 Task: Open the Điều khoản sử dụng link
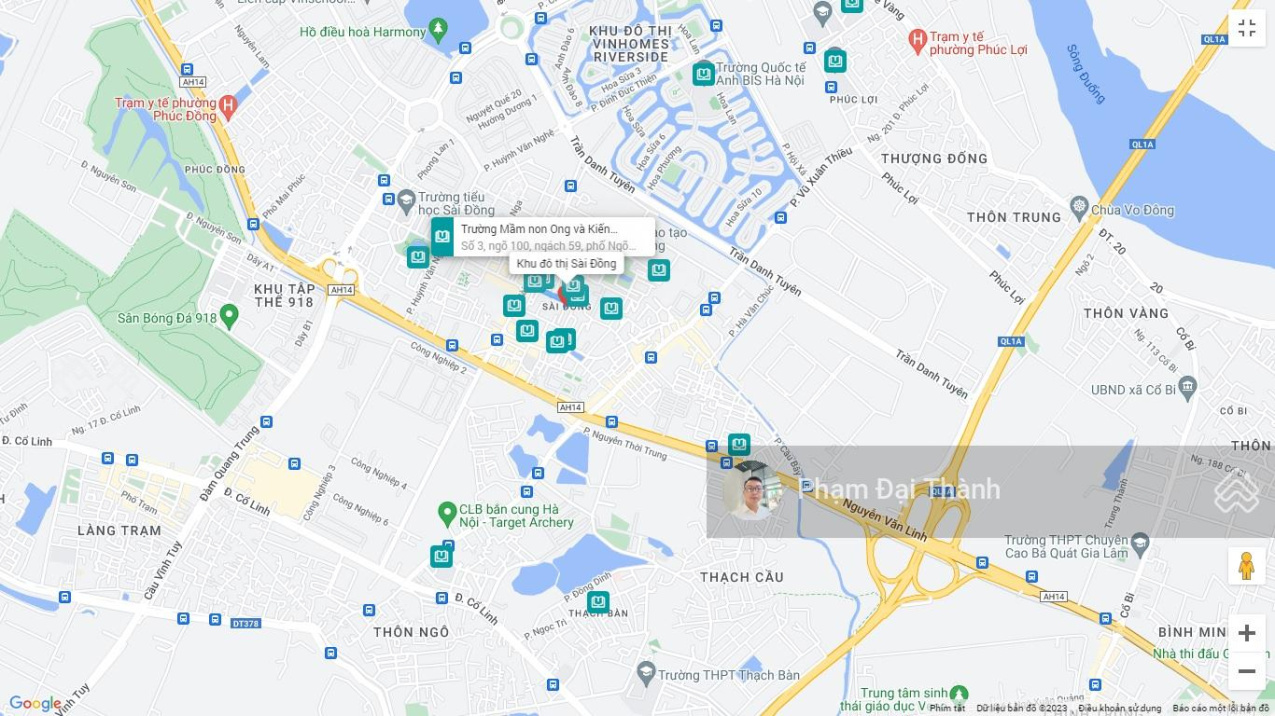1120,708
